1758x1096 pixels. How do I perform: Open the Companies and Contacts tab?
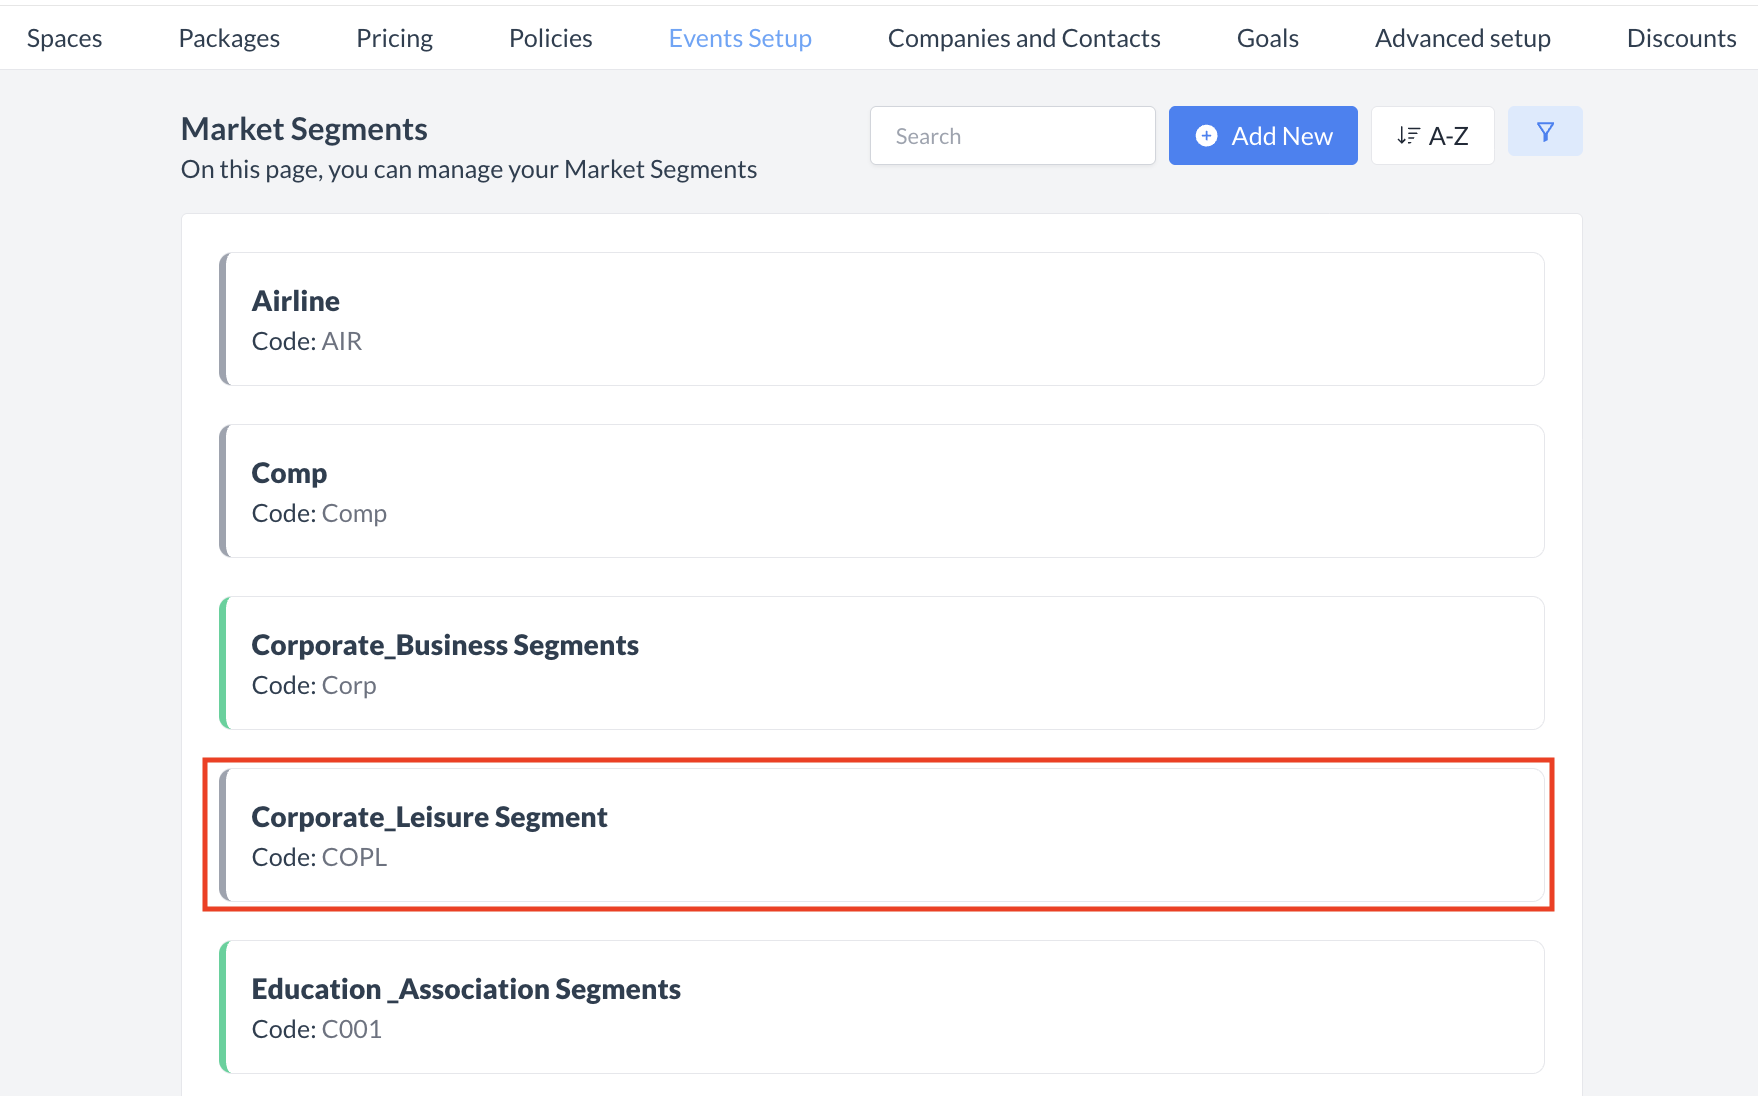coord(1023,37)
